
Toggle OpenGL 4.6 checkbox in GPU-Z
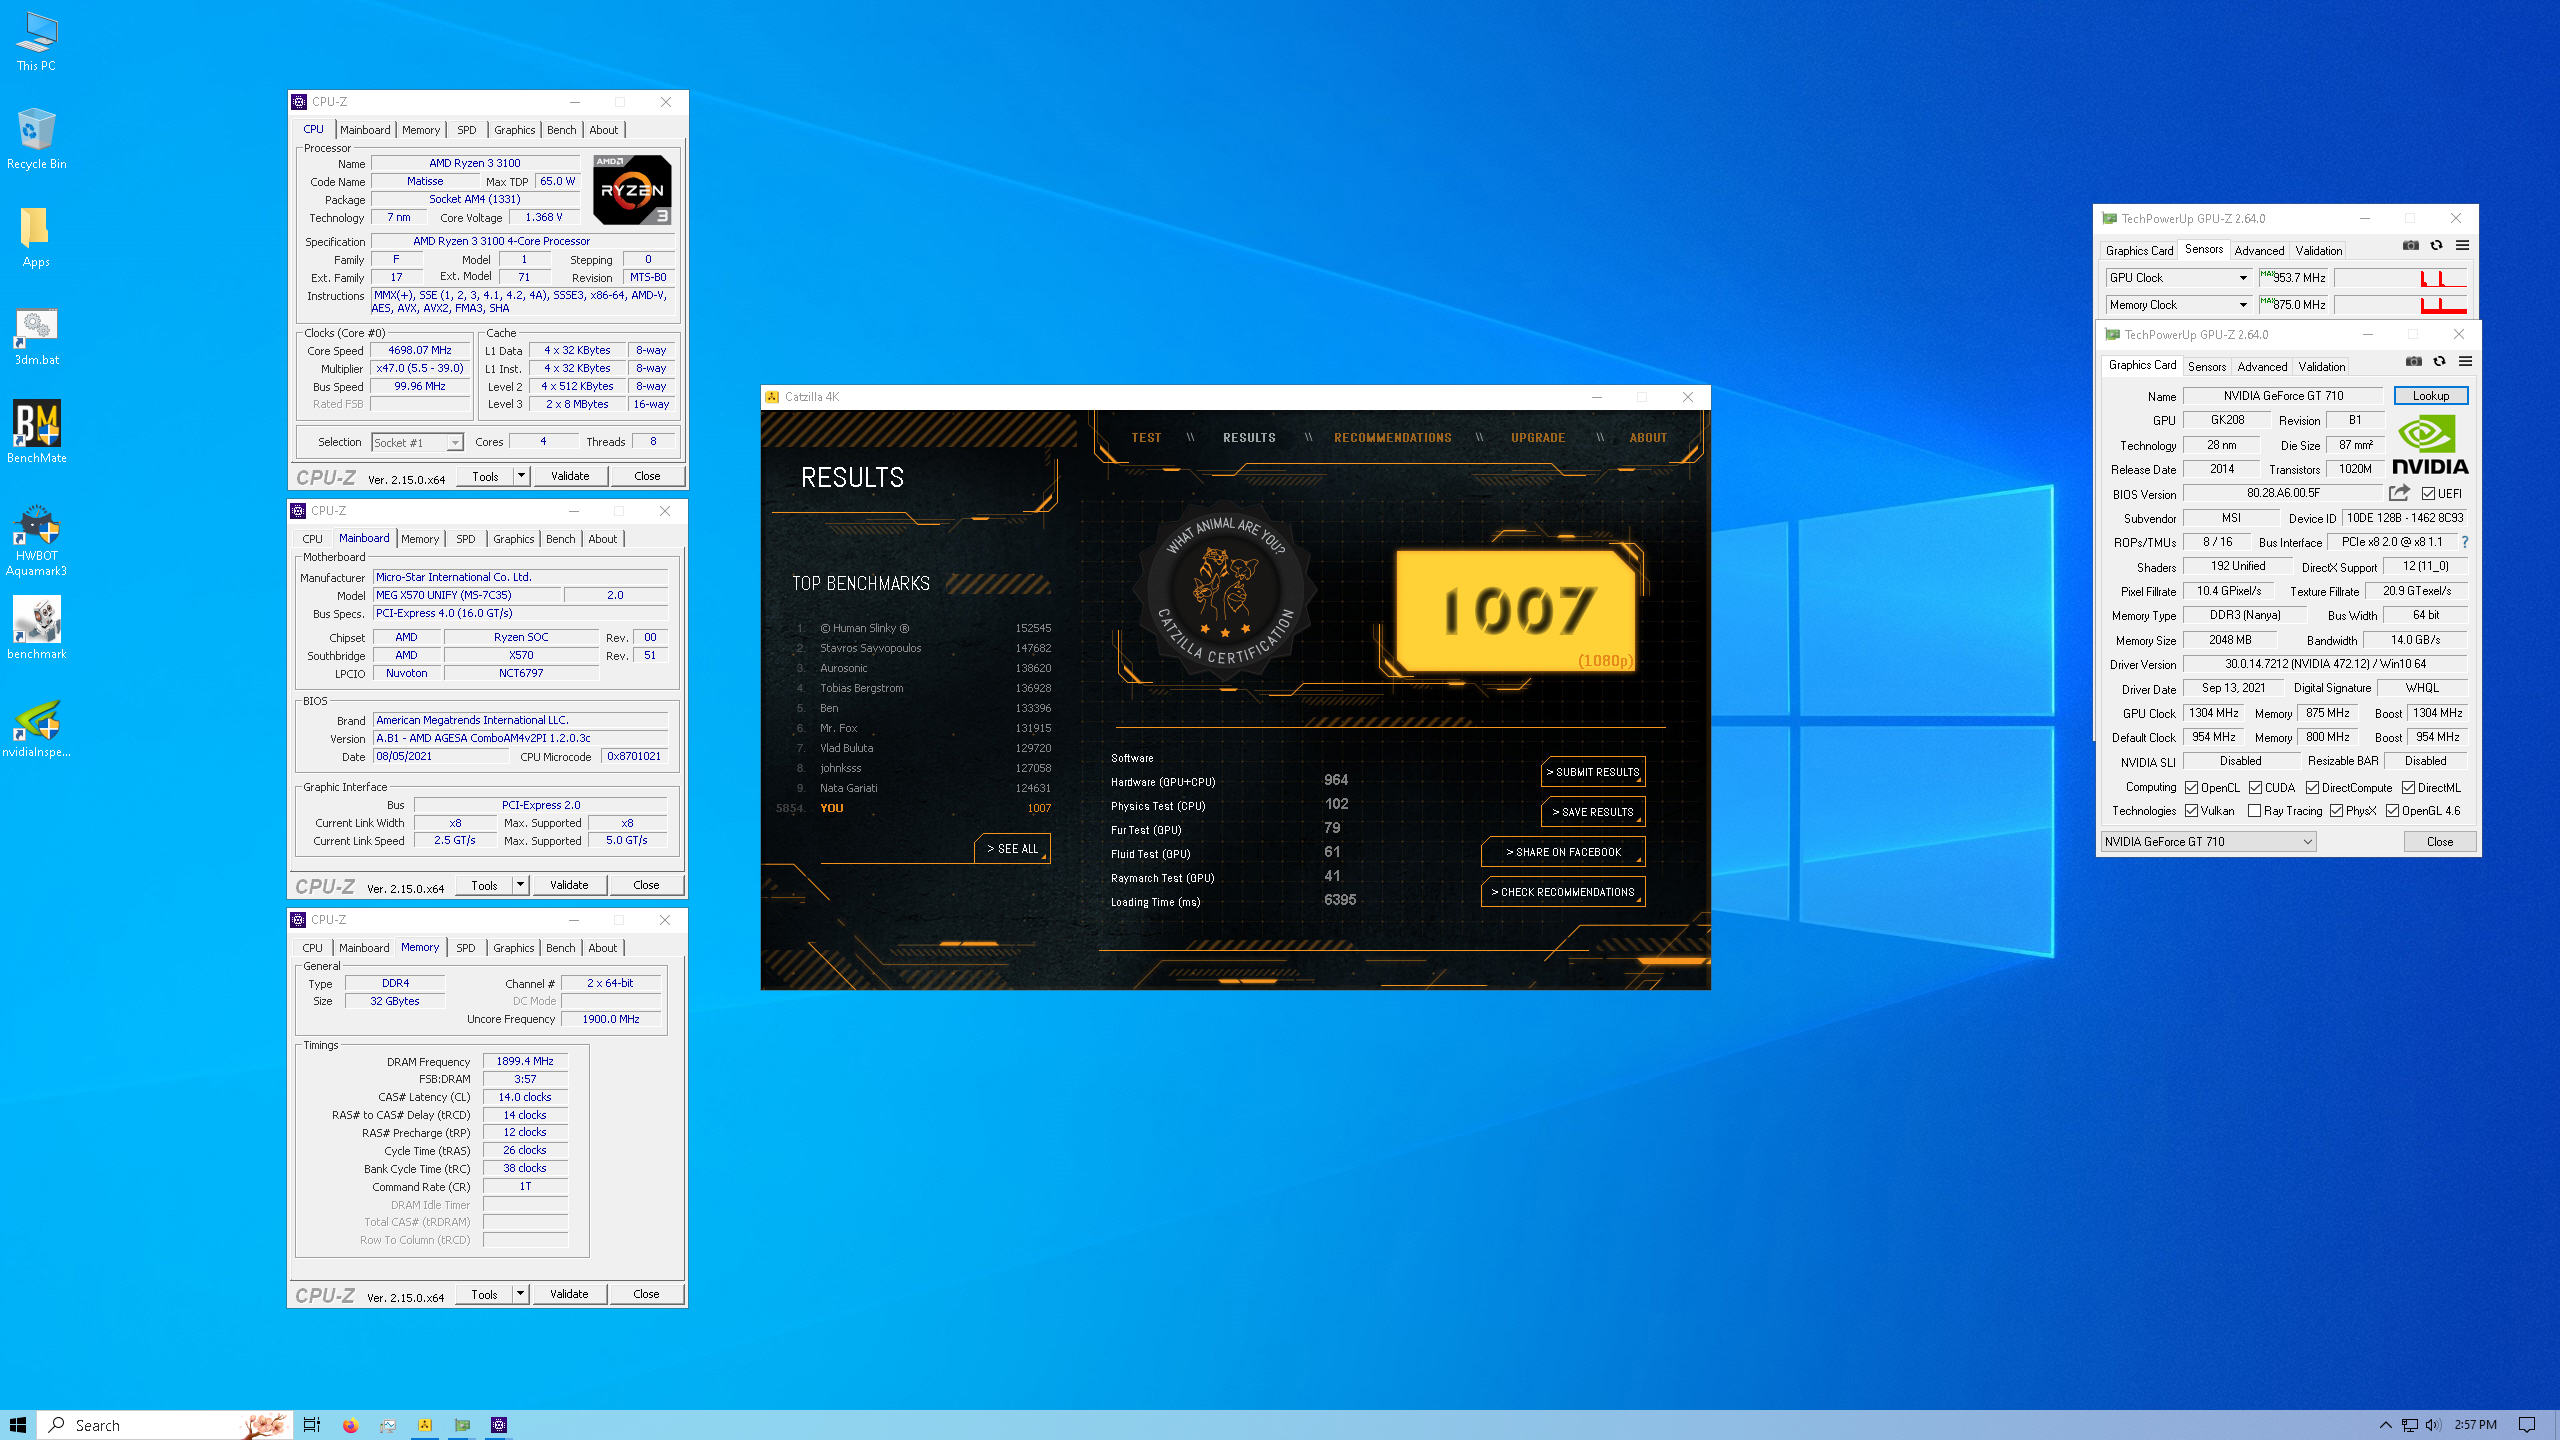[2392, 811]
